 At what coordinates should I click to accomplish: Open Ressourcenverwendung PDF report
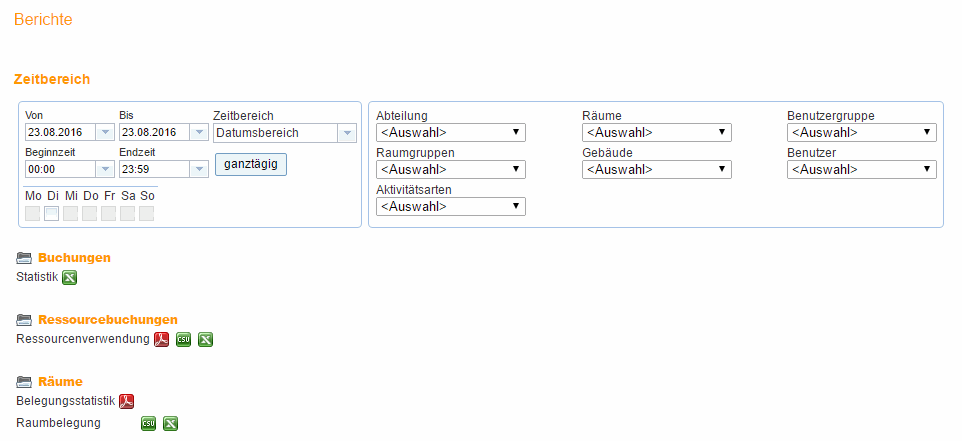click(161, 339)
